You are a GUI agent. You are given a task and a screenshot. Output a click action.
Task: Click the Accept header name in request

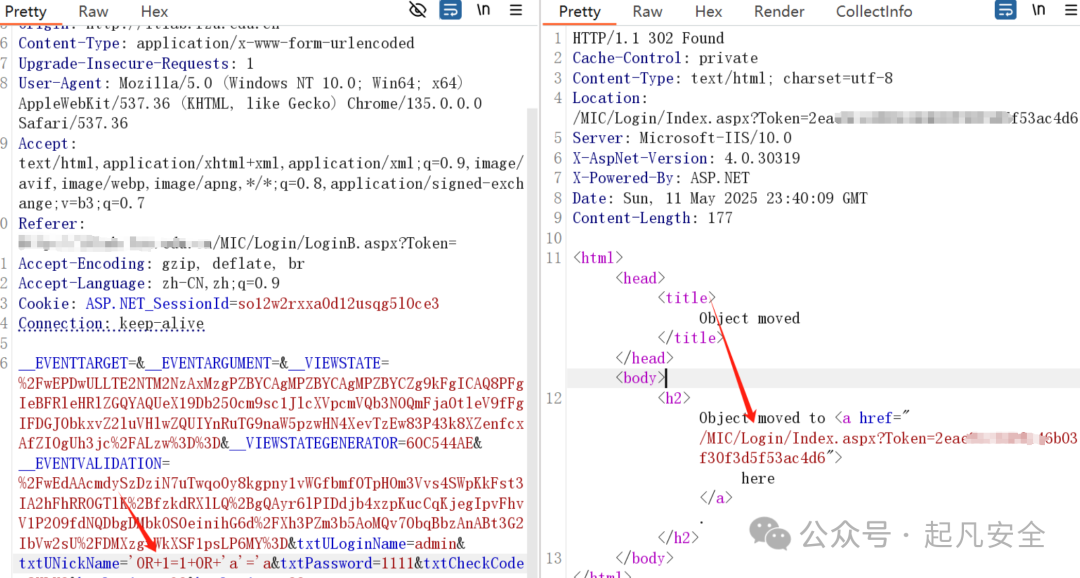(43, 144)
